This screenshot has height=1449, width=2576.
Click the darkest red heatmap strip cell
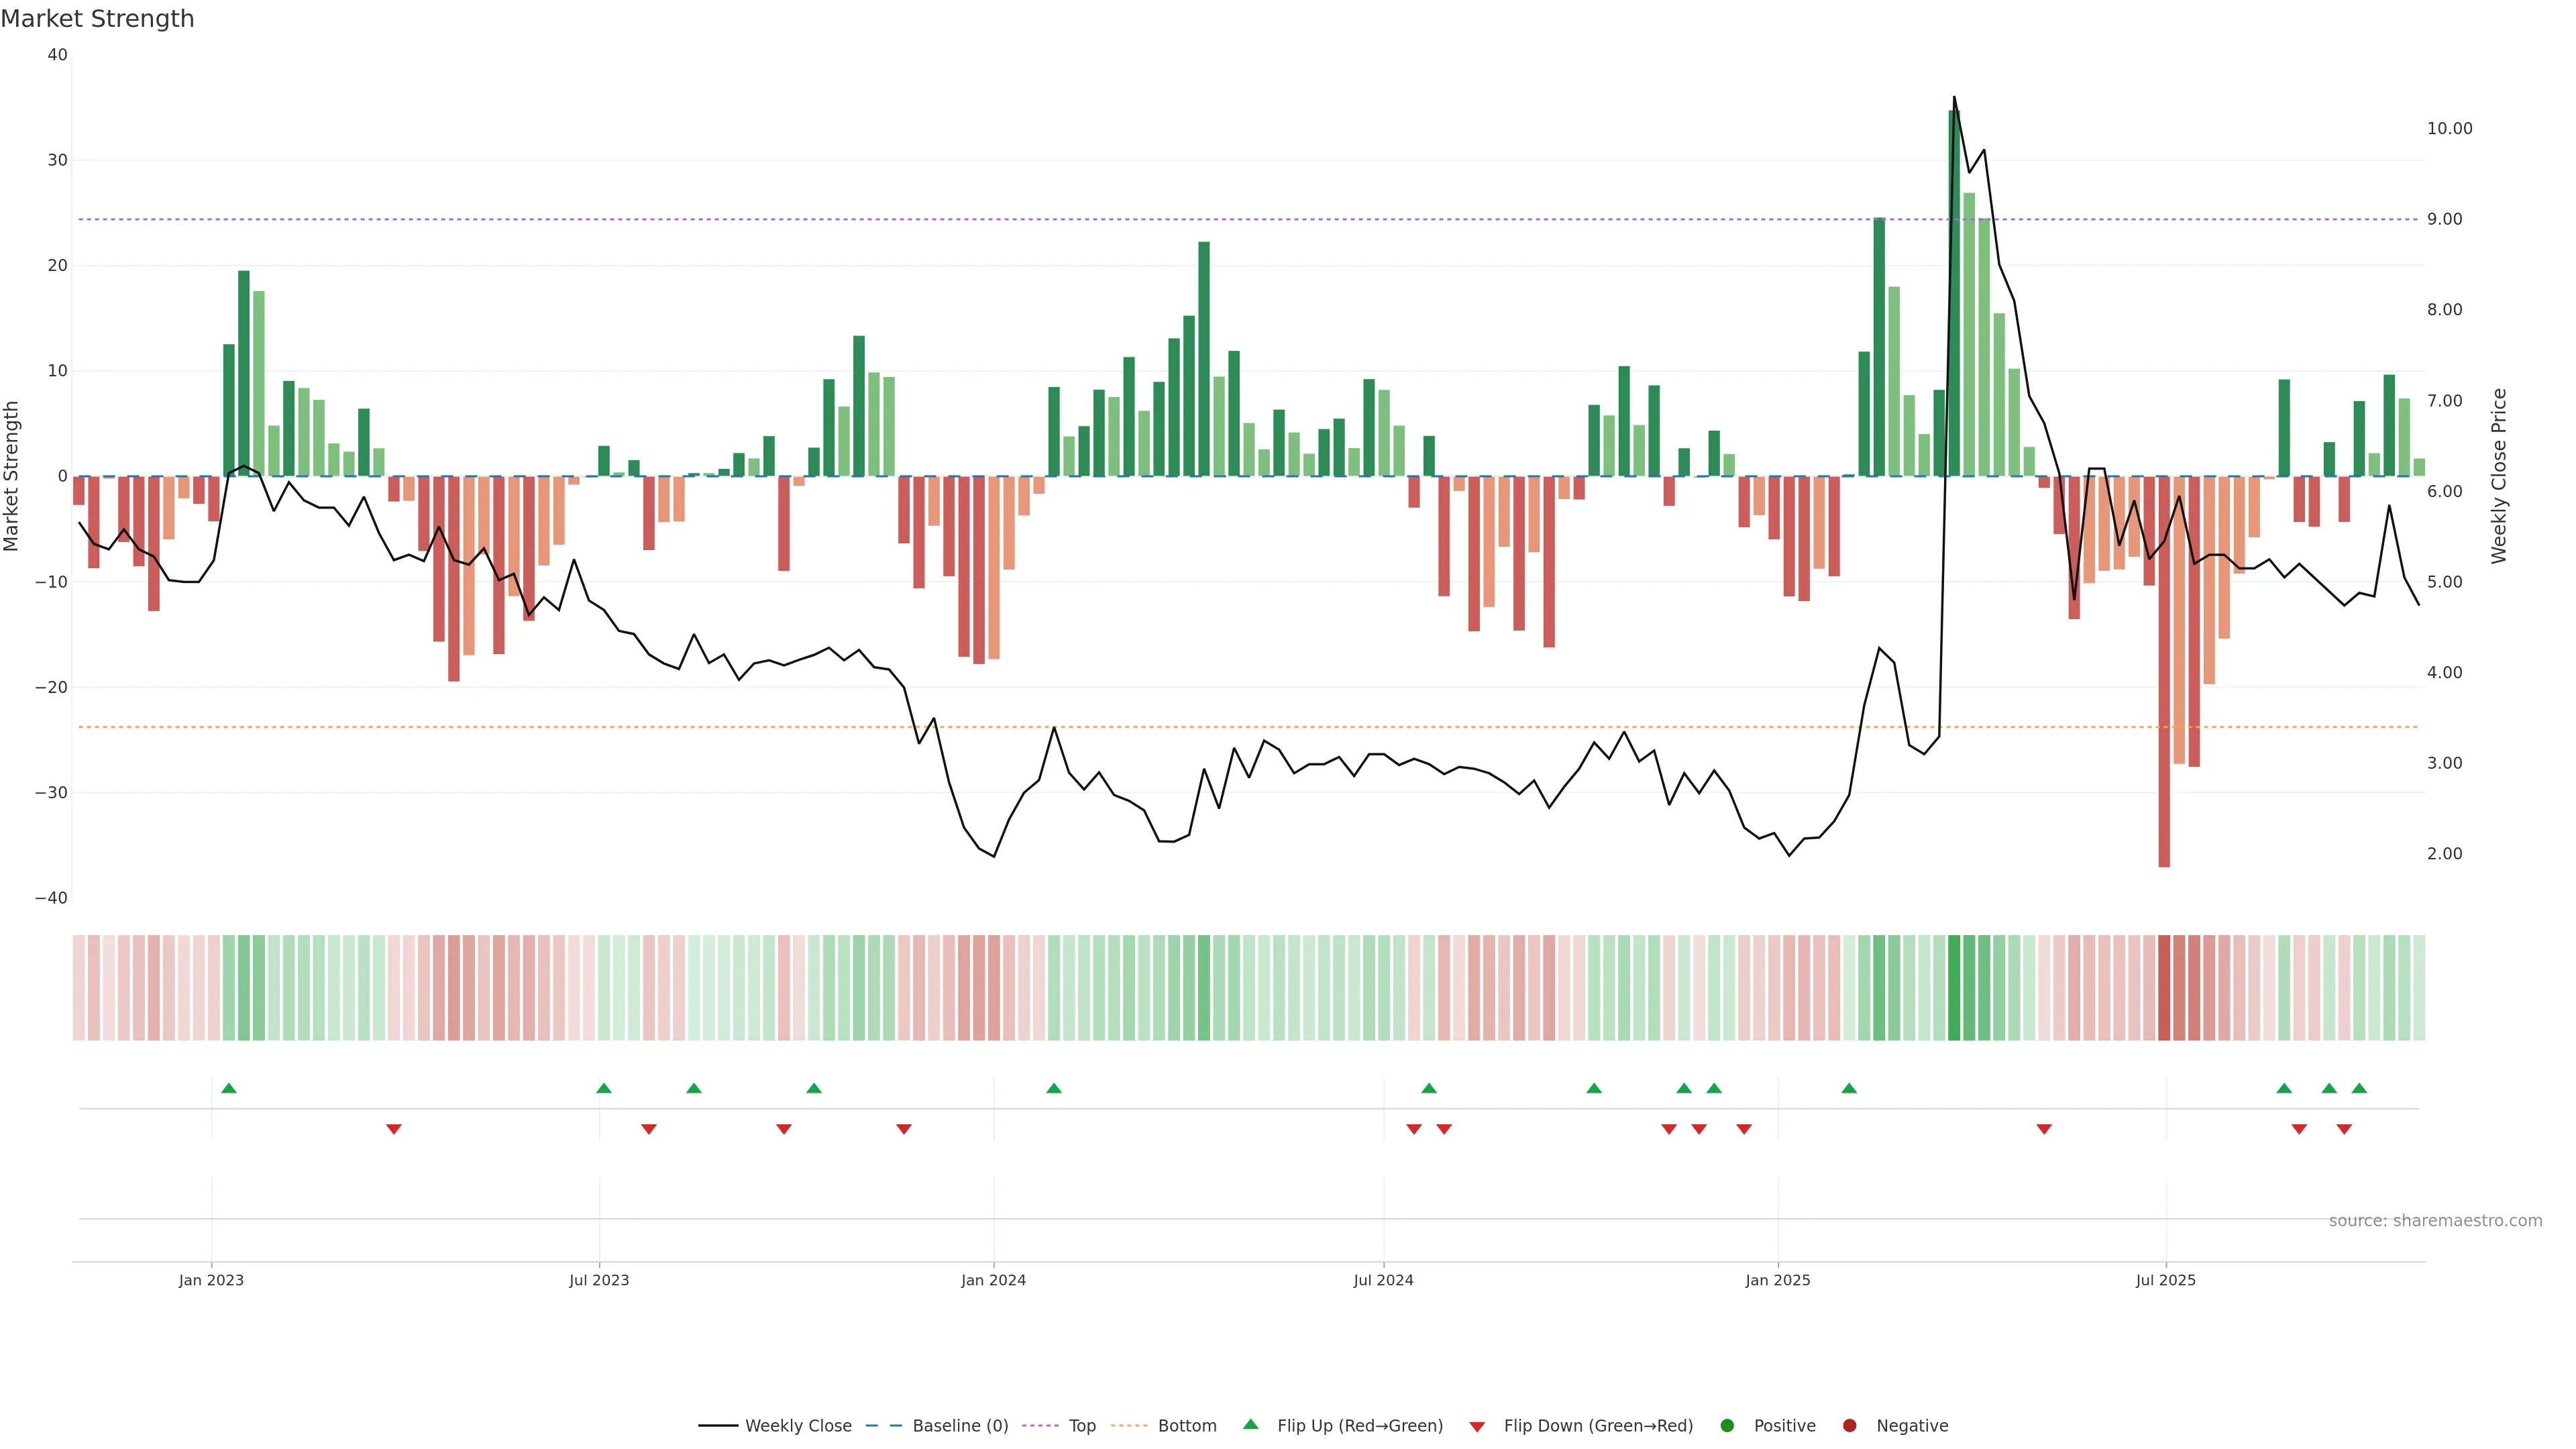click(2164, 988)
